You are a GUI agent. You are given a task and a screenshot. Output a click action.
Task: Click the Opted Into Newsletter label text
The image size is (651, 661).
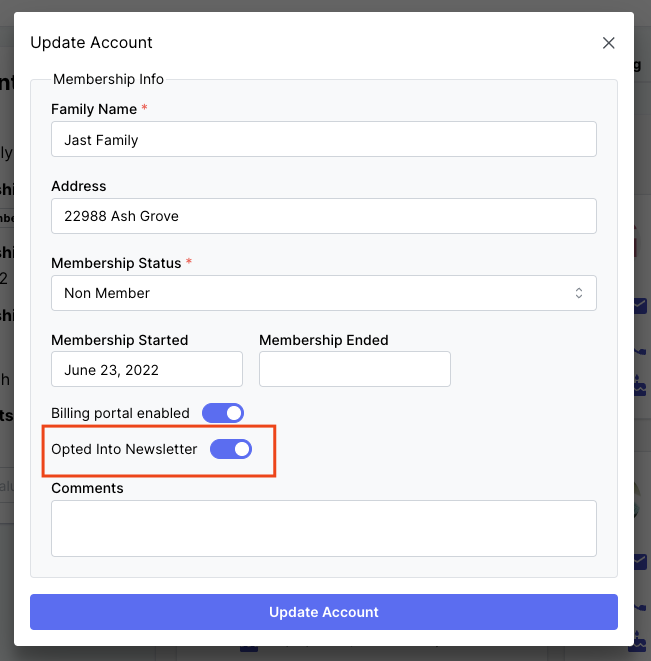124,450
